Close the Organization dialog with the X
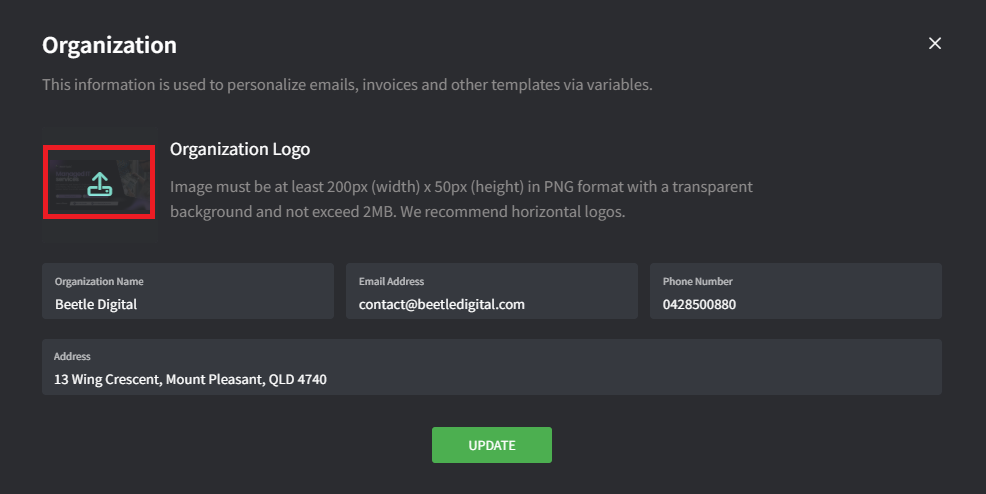The width and height of the screenshot is (986, 494). coord(934,43)
